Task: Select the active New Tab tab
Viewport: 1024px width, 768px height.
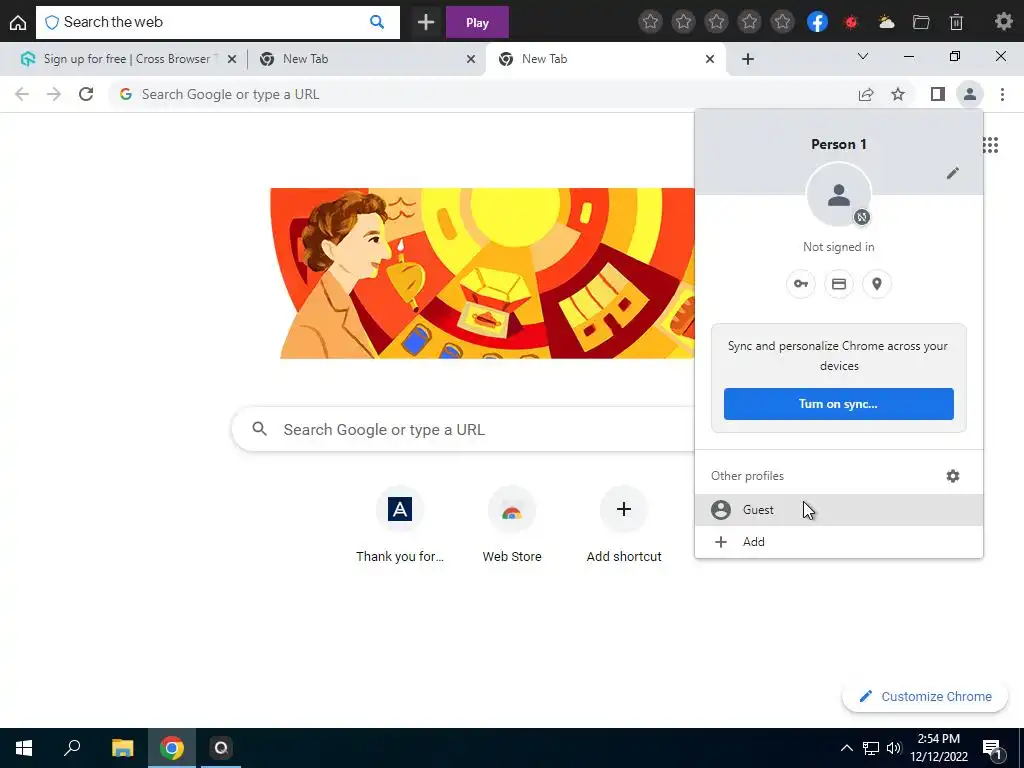Action: pos(605,59)
